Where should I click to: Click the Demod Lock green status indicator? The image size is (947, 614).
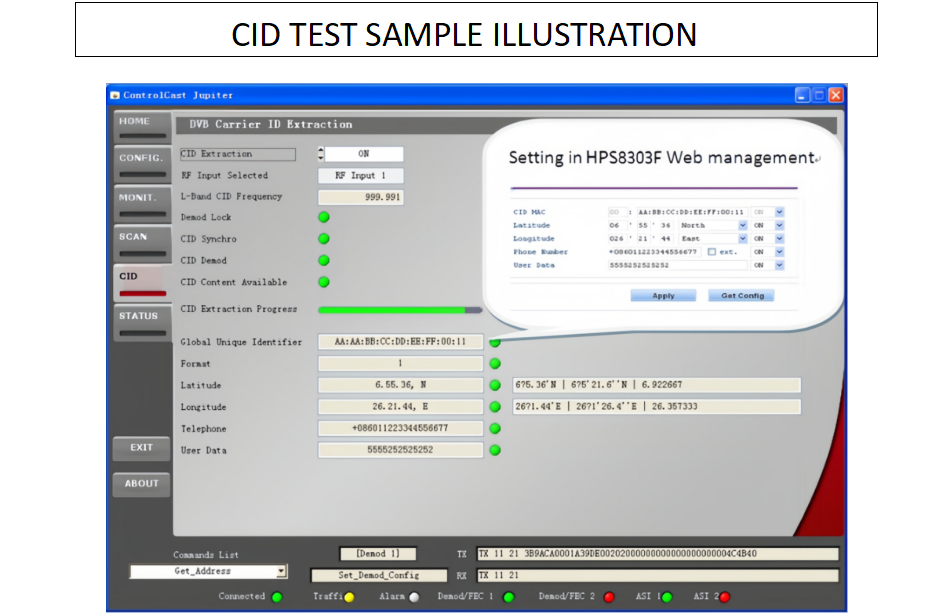[324, 217]
